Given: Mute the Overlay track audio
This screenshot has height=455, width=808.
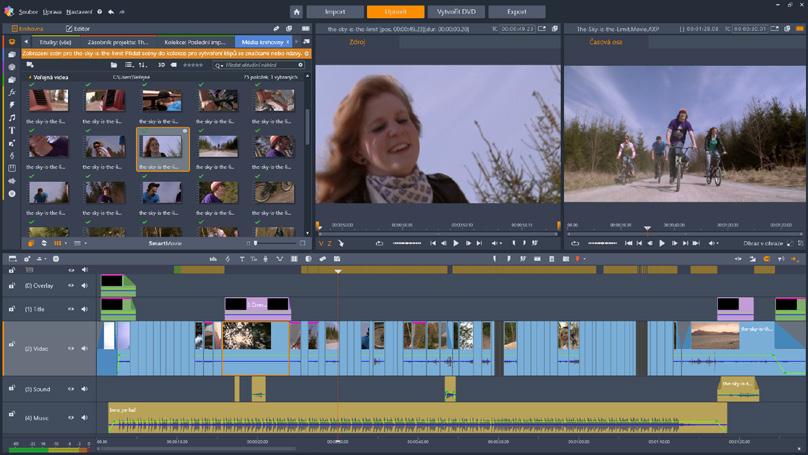Looking at the screenshot, I should [85, 285].
